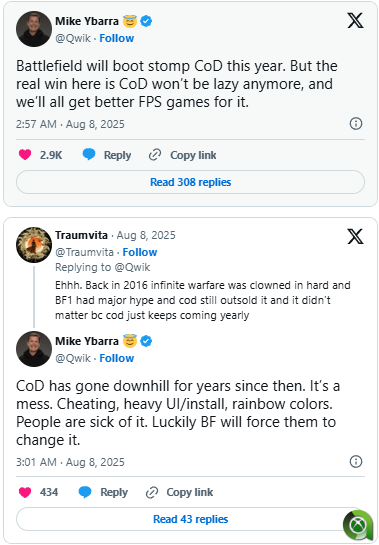Click verified badge on top Mike Ybarra
The width and height of the screenshot is (379, 545).
point(146,21)
